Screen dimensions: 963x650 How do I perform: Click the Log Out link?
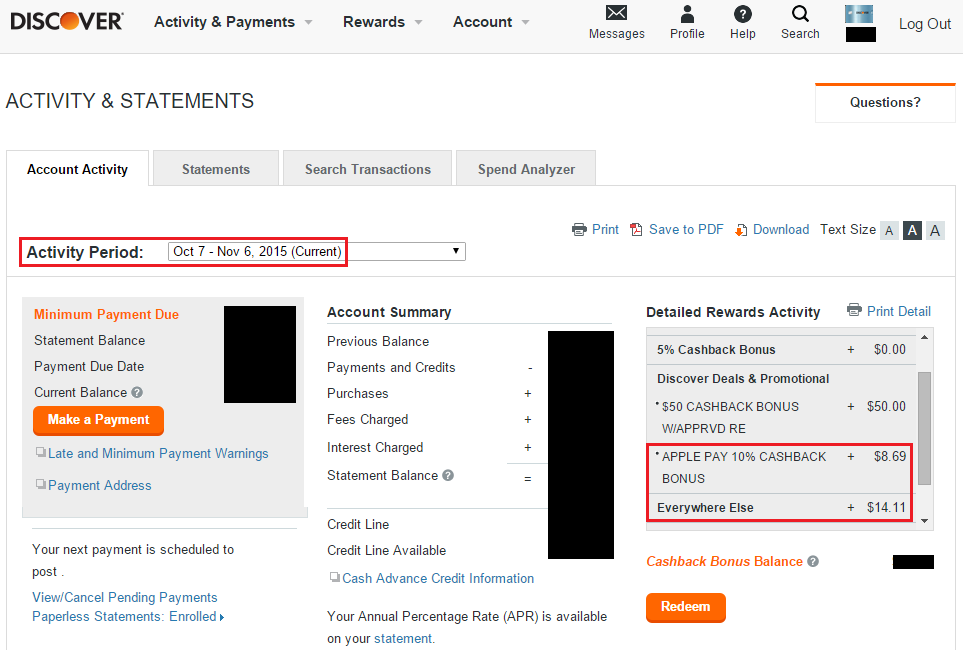coord(924,24)
